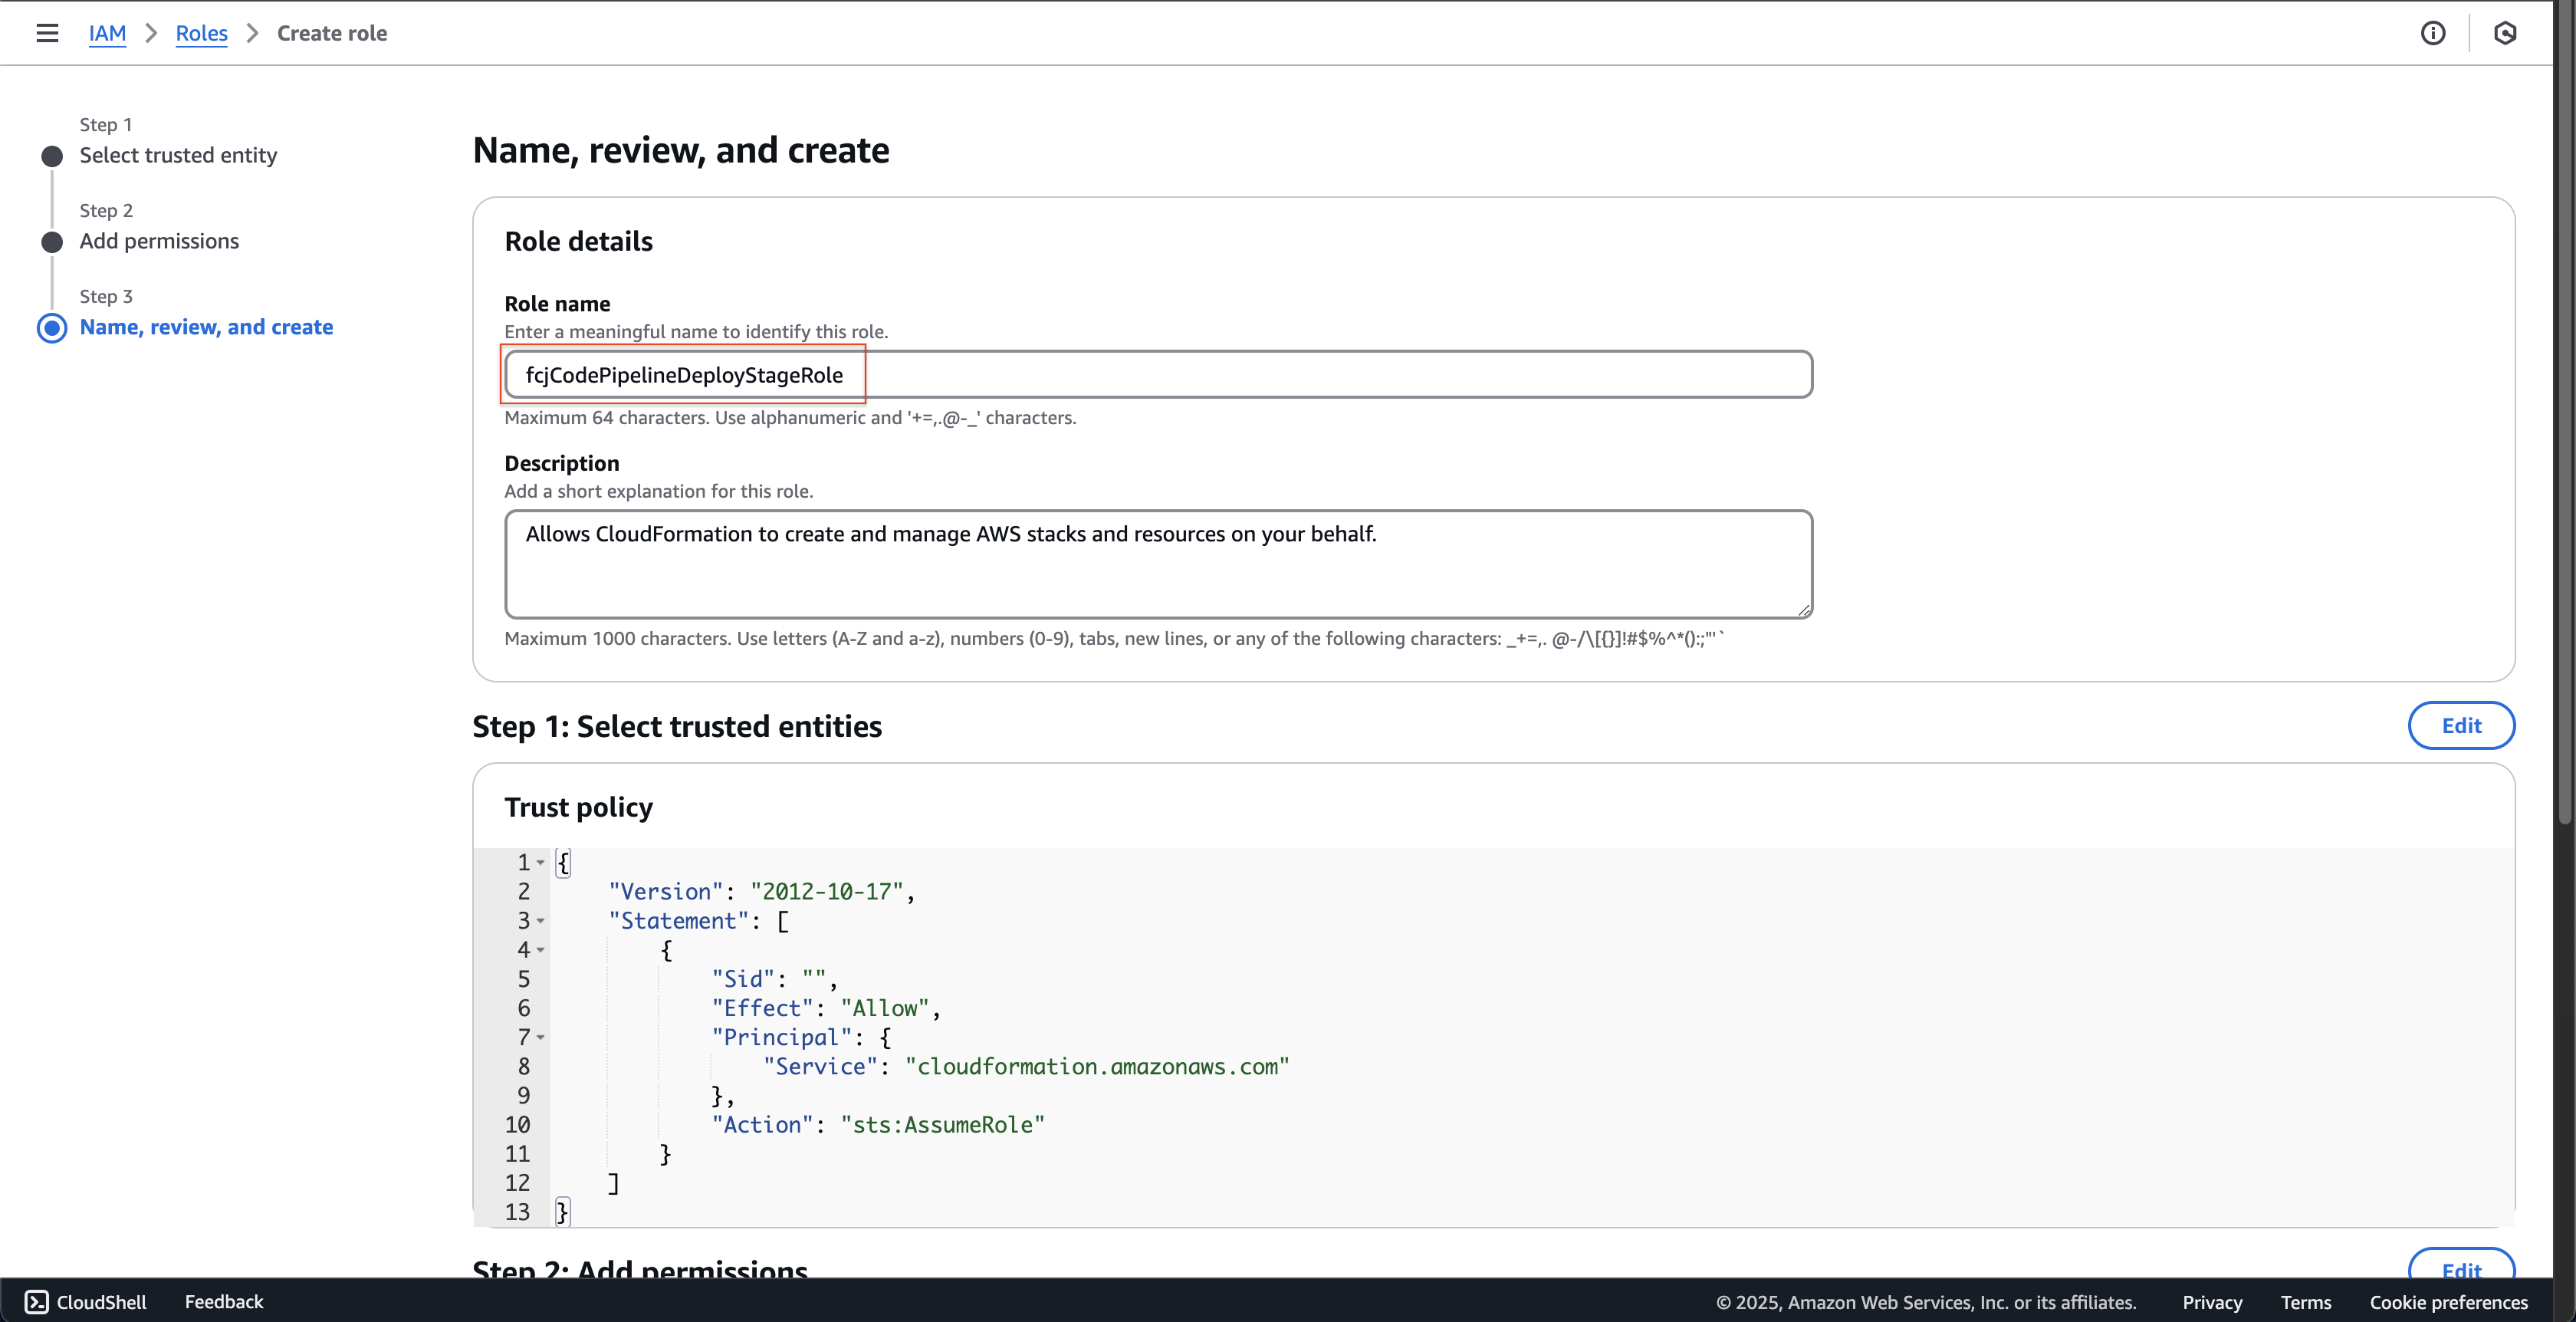The image size is (2576, 1322).
Task: Go back to Select trusted entity step
Action: pyautogui.click(x=178, y=155)
